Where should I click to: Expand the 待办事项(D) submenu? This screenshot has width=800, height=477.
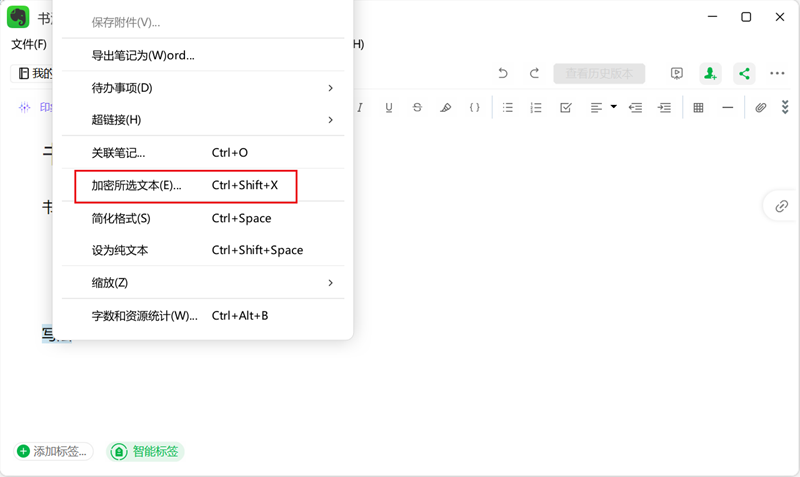[203, 88]
